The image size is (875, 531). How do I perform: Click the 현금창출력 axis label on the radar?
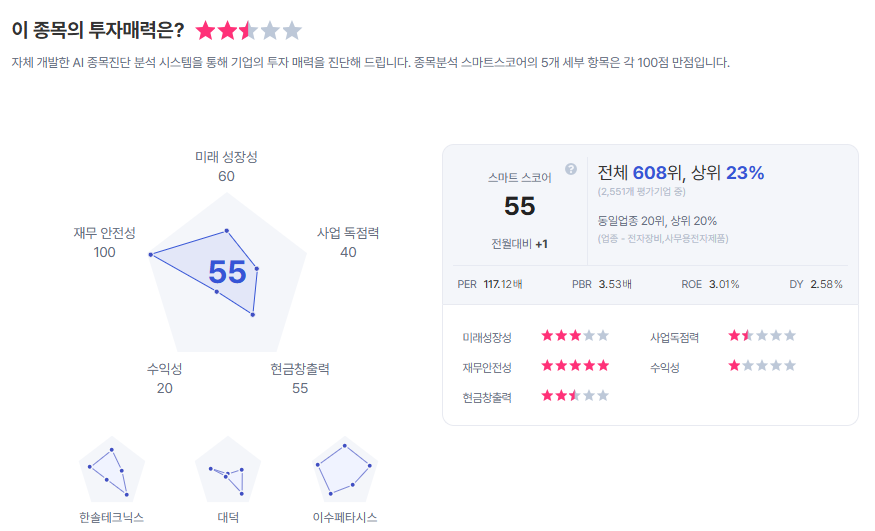coord(300,369)
